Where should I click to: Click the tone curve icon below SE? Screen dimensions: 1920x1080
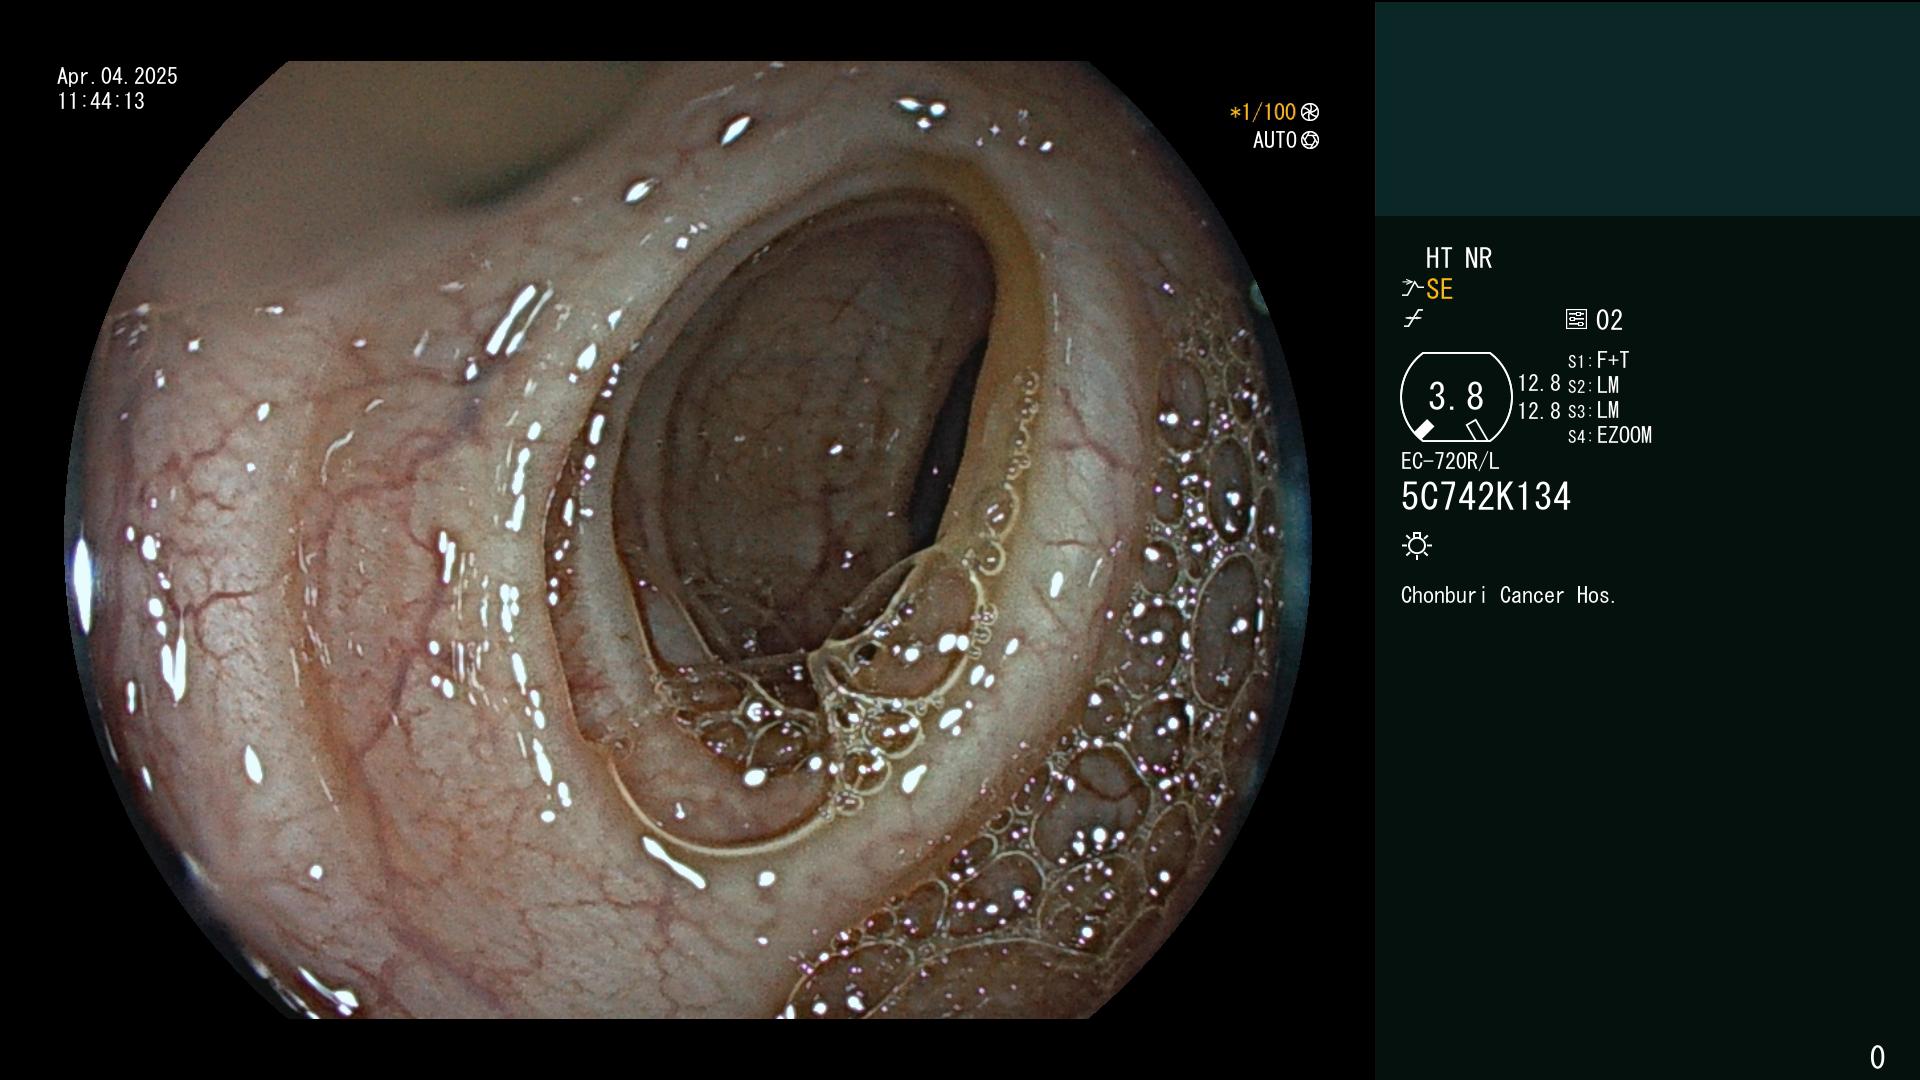point(1413,319)
